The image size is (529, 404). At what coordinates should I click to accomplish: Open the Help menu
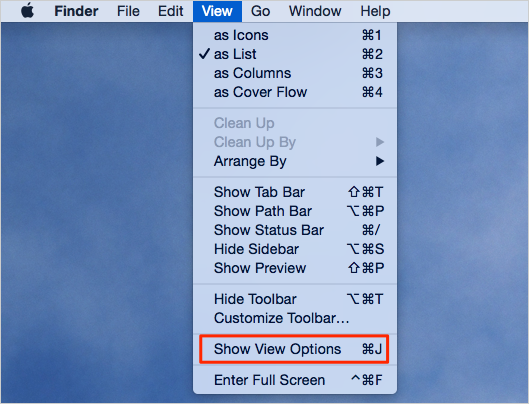pos(375,11)
